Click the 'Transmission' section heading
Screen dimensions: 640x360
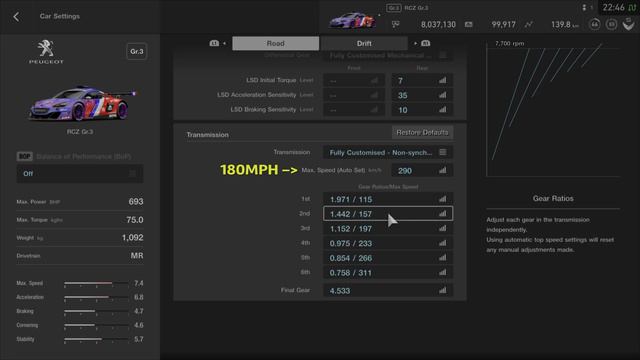pos(207,135)
